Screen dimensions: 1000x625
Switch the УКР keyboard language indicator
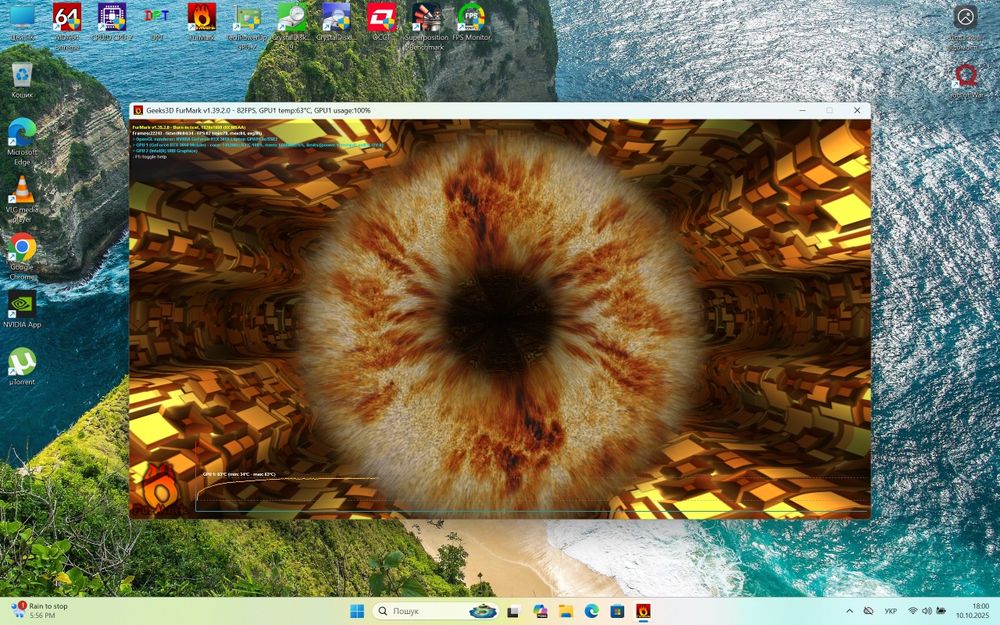(x=891, y=611)
